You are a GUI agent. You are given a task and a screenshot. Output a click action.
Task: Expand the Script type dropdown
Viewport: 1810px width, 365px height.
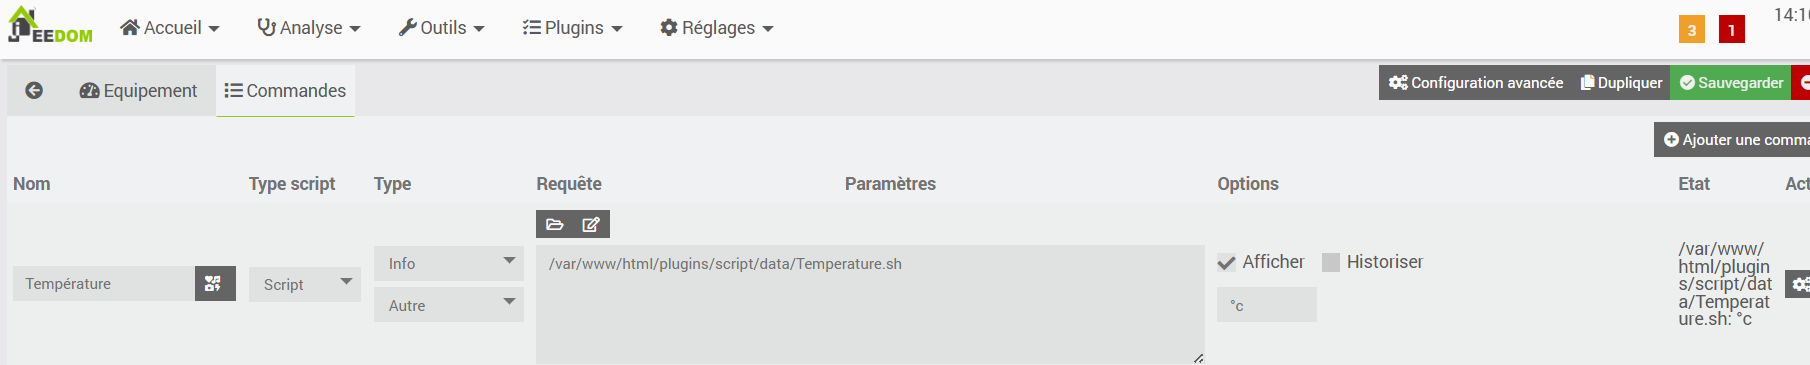(x=305, y=284)
